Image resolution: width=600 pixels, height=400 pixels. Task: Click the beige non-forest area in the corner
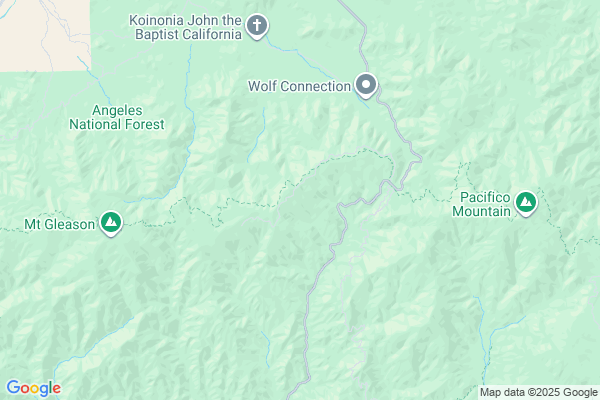coord(45,35)
